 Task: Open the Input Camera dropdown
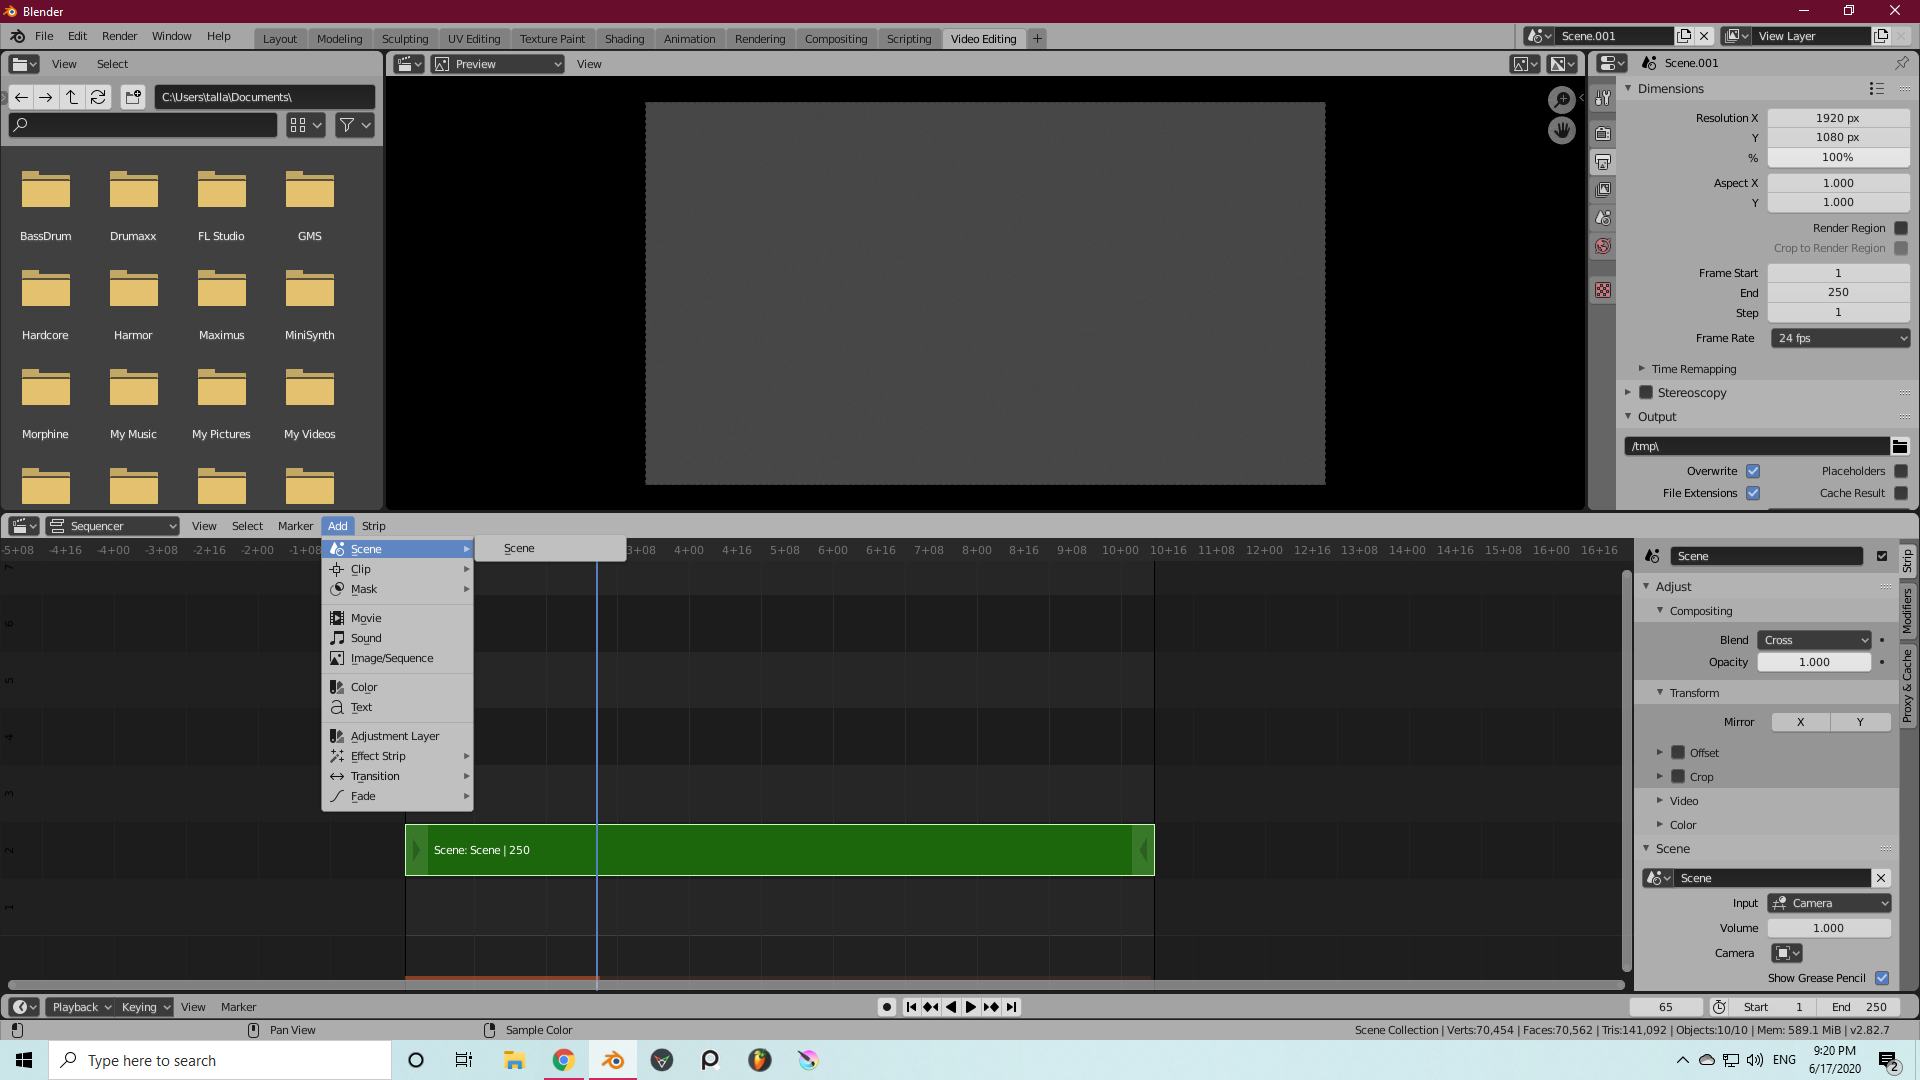[x=1829, y=903]
